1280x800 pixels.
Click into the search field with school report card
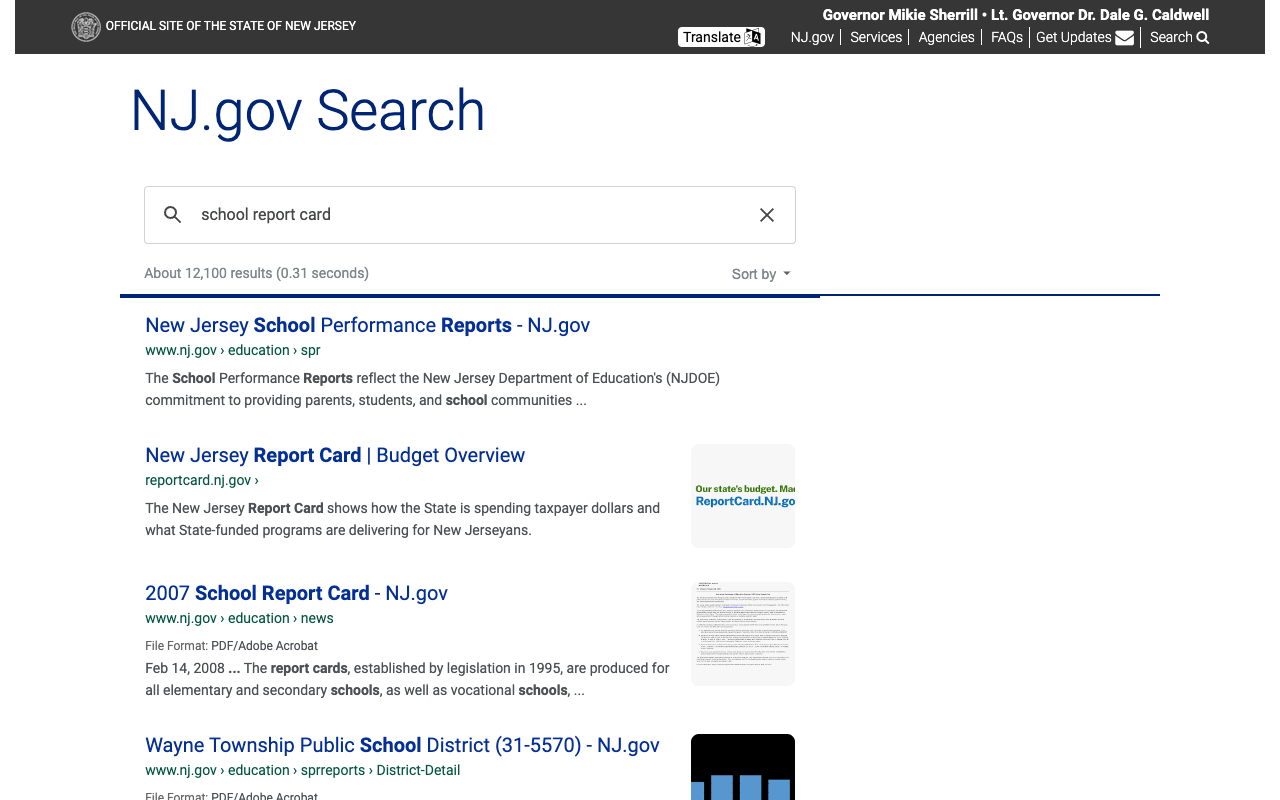[x=470, y=215]
